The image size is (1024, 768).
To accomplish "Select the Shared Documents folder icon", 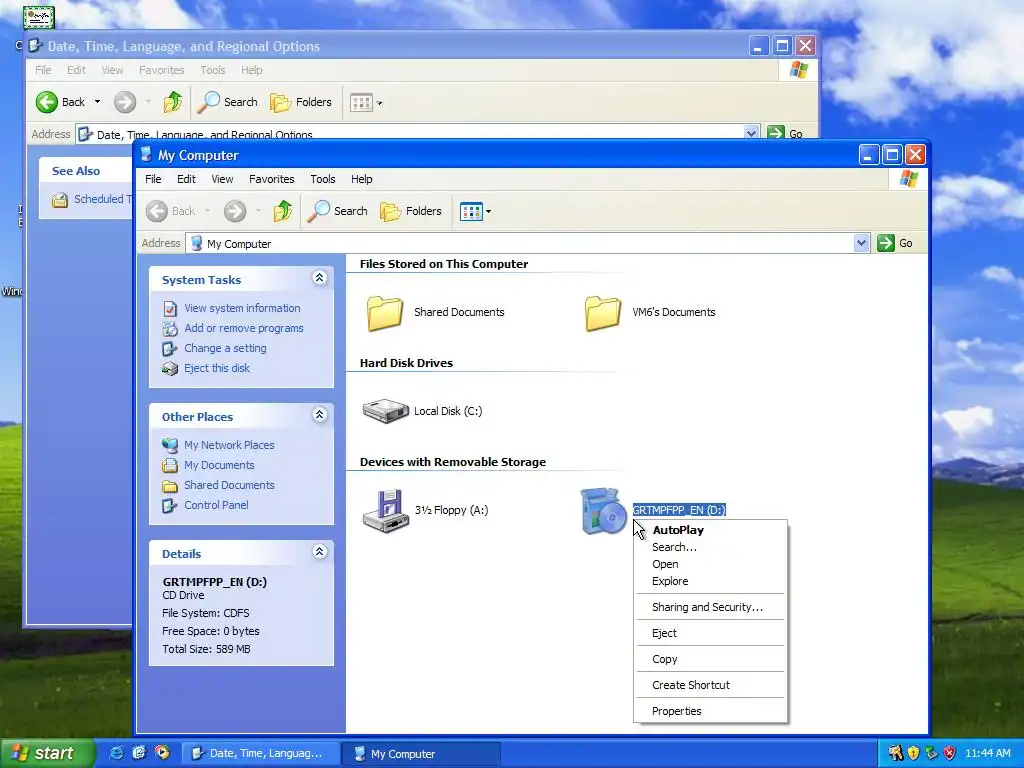I will coord(385,313).
